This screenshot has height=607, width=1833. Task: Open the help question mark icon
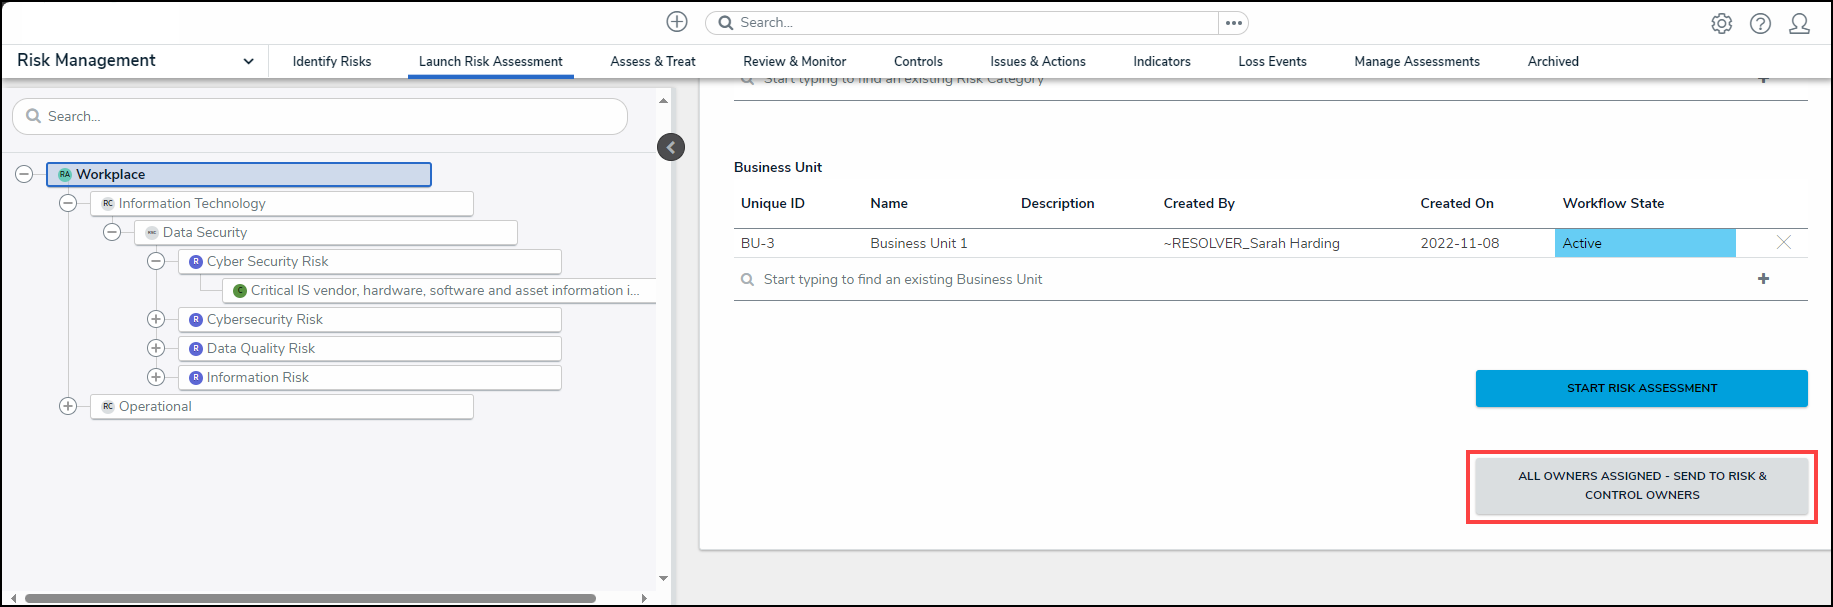[x=1760, y=23]
